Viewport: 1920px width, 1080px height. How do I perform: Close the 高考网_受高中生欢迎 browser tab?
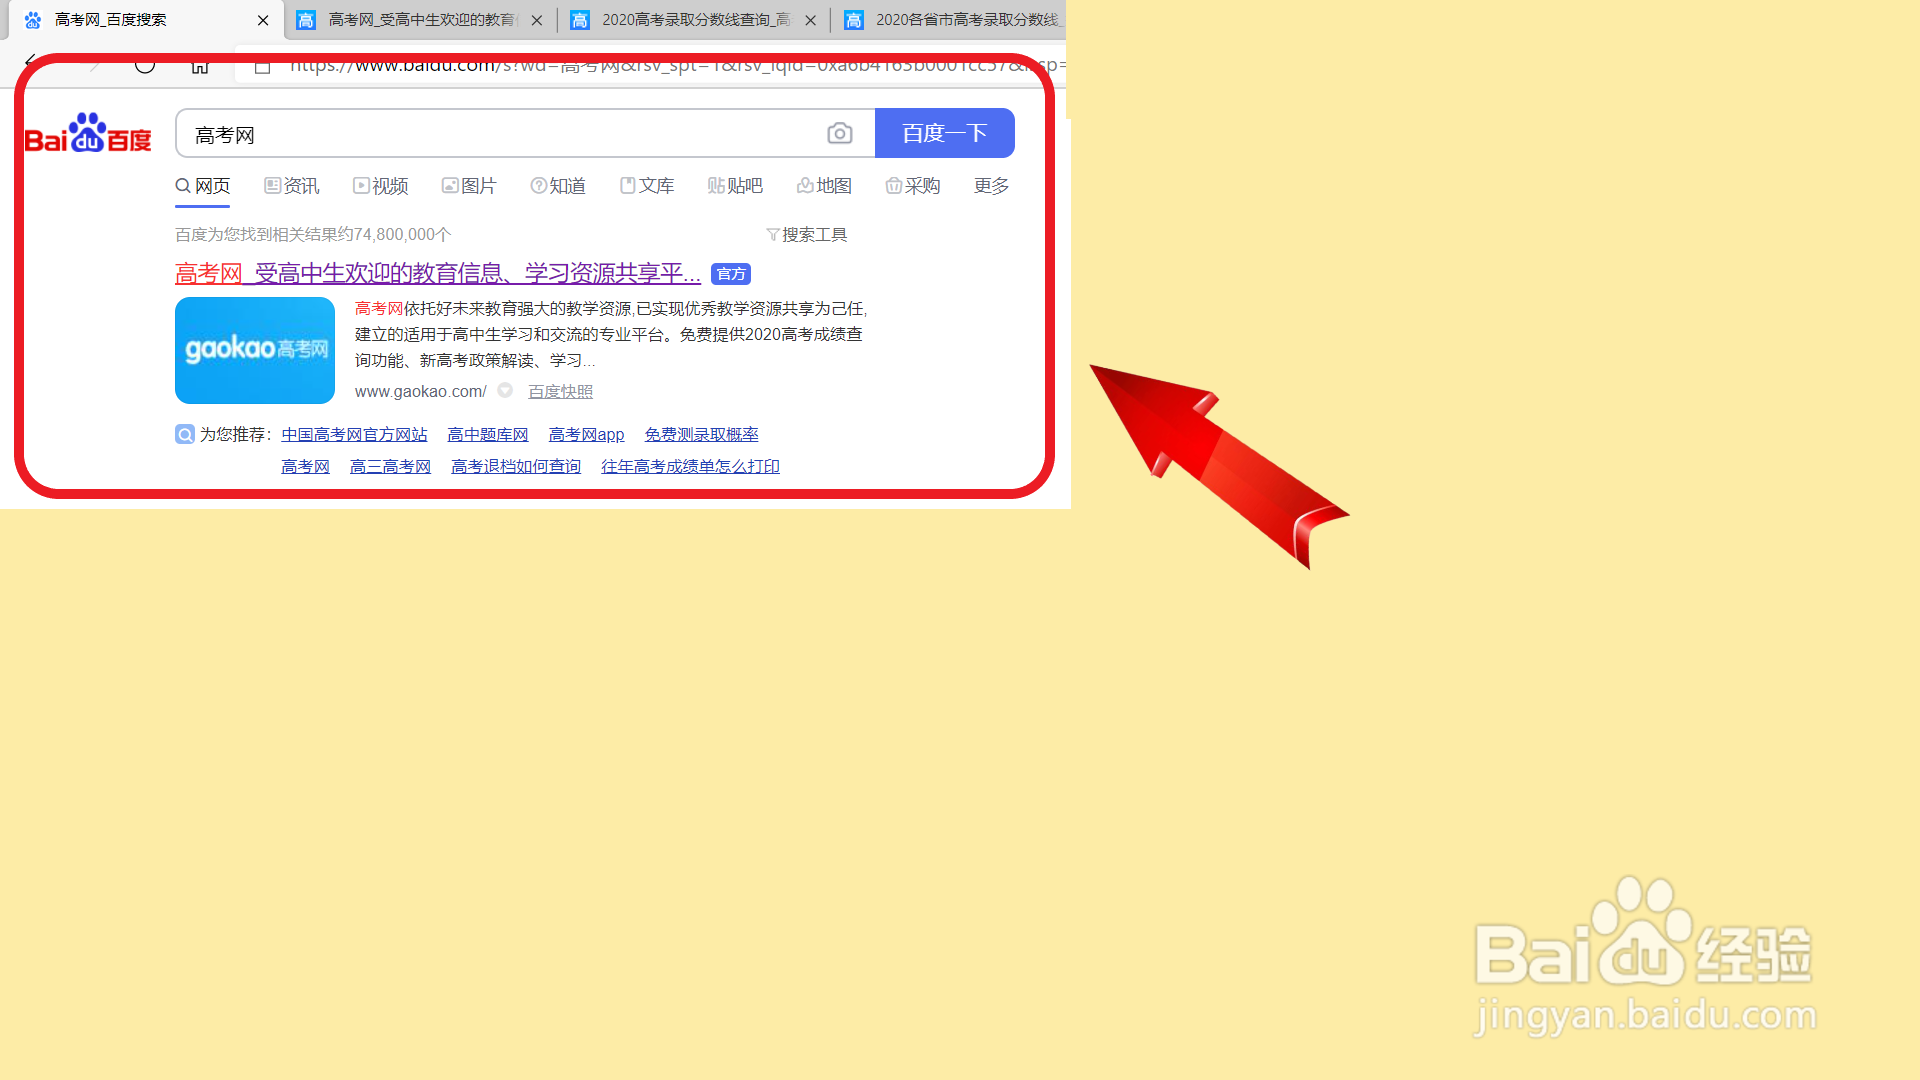click(537, 20)
